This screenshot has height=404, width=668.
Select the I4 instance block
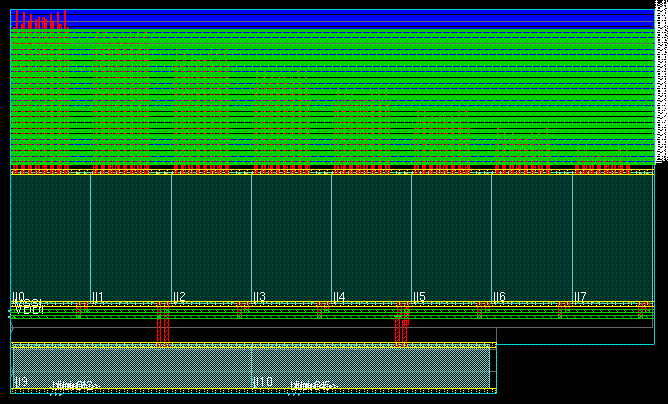click(371, 238)
